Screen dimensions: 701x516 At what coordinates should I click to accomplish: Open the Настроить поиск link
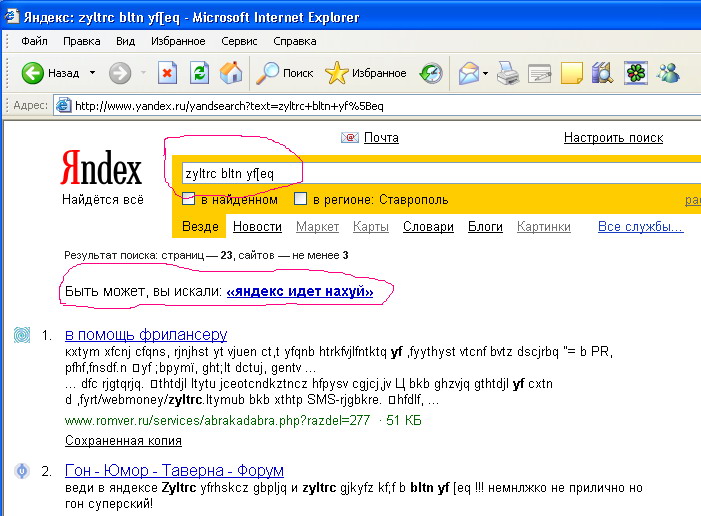click(x=613, y=138)
